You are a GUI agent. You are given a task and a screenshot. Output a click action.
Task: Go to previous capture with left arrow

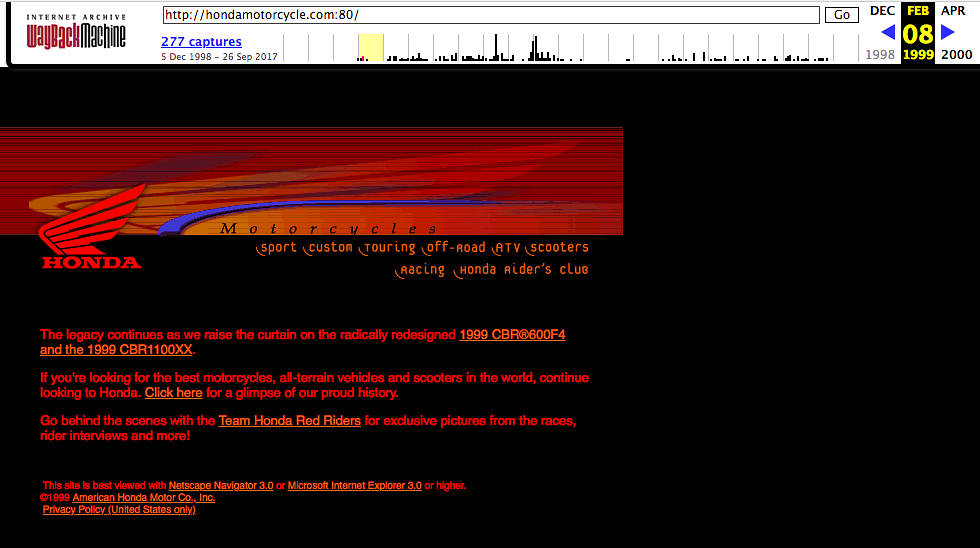coord(887,32)
